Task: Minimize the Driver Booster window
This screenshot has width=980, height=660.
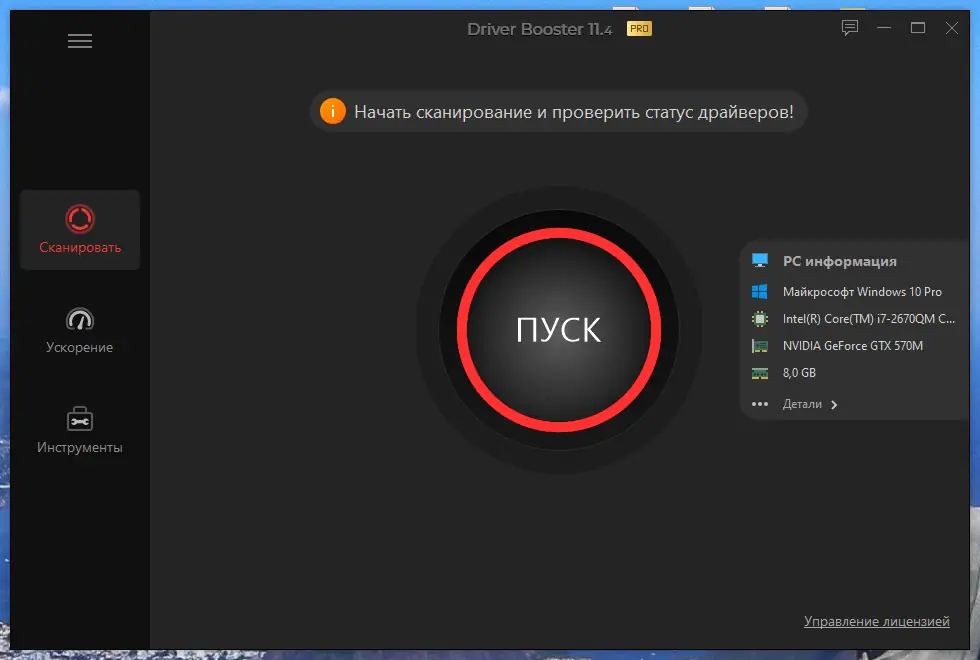Action: pos(884,28)
